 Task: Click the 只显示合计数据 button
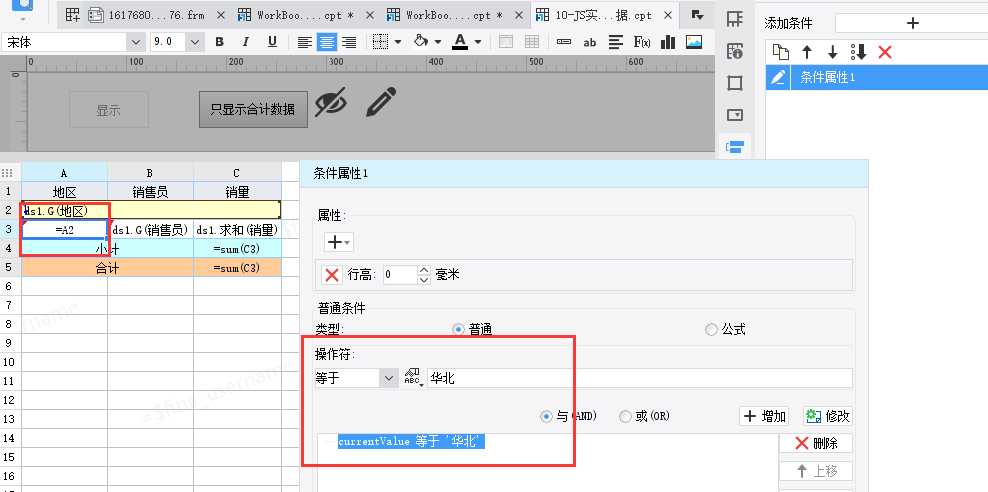pos(253,109)
